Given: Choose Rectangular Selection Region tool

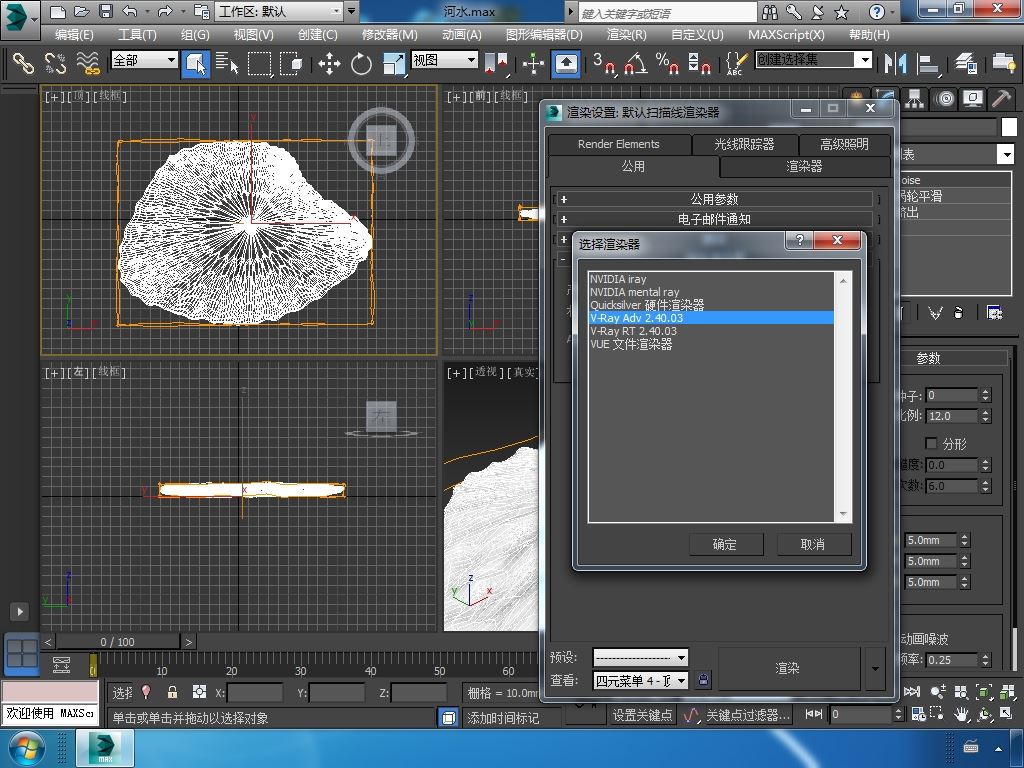Looking at the screenshot, I should click(x=259, y=63).
